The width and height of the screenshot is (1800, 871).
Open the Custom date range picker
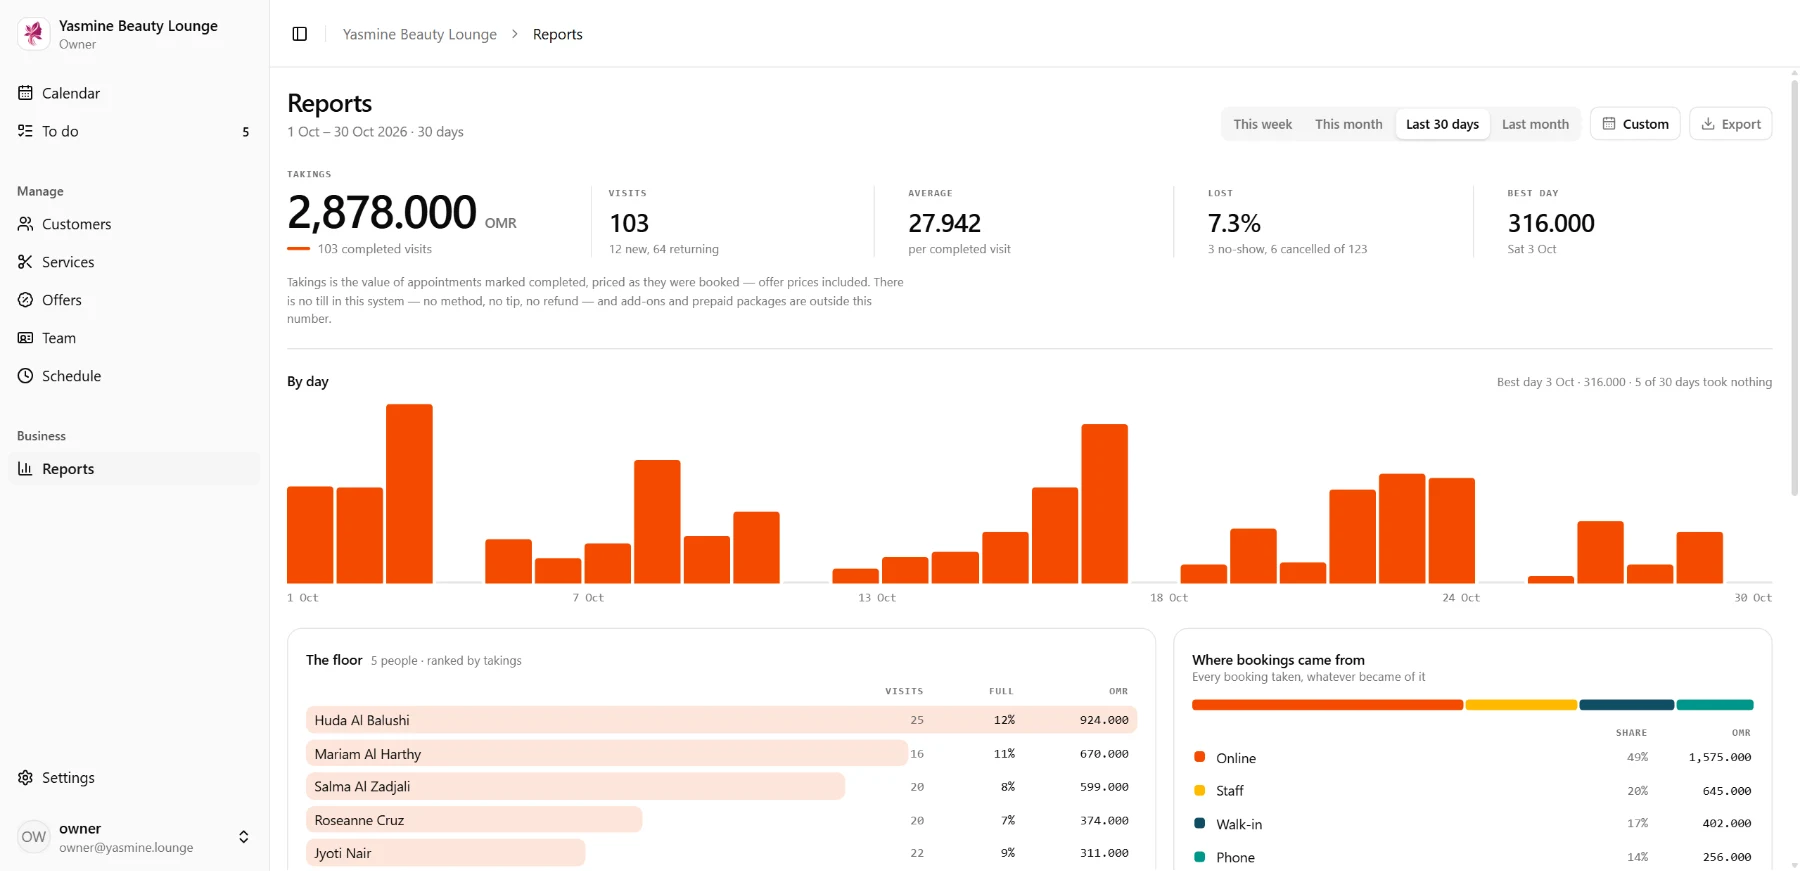pyautogui.click(x=1635, y=124)
